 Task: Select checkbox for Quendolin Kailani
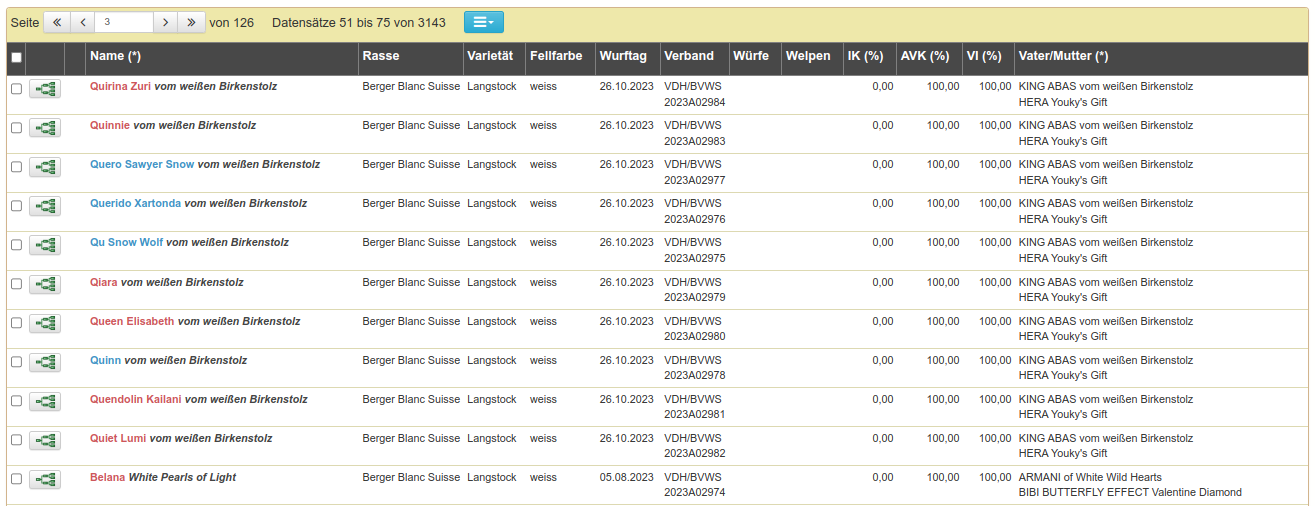16,401
